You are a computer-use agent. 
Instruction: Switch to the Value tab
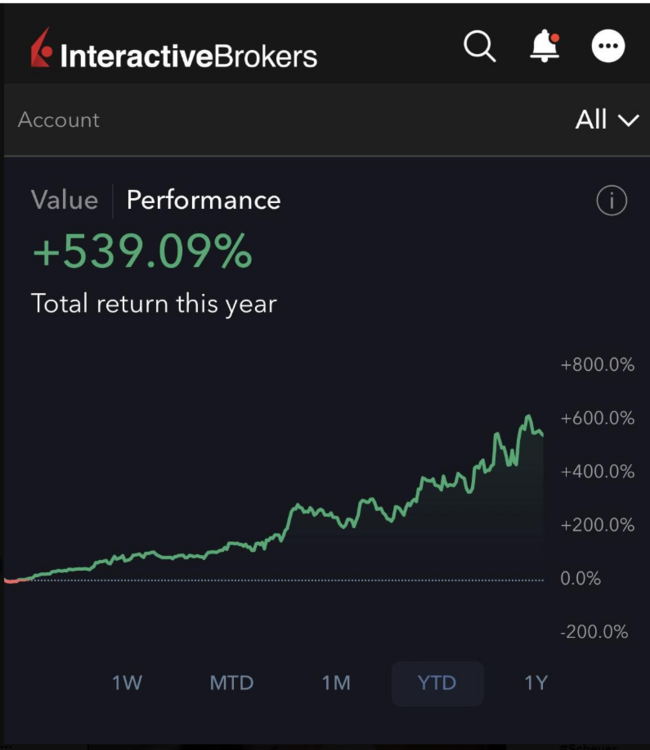point(65,200)
